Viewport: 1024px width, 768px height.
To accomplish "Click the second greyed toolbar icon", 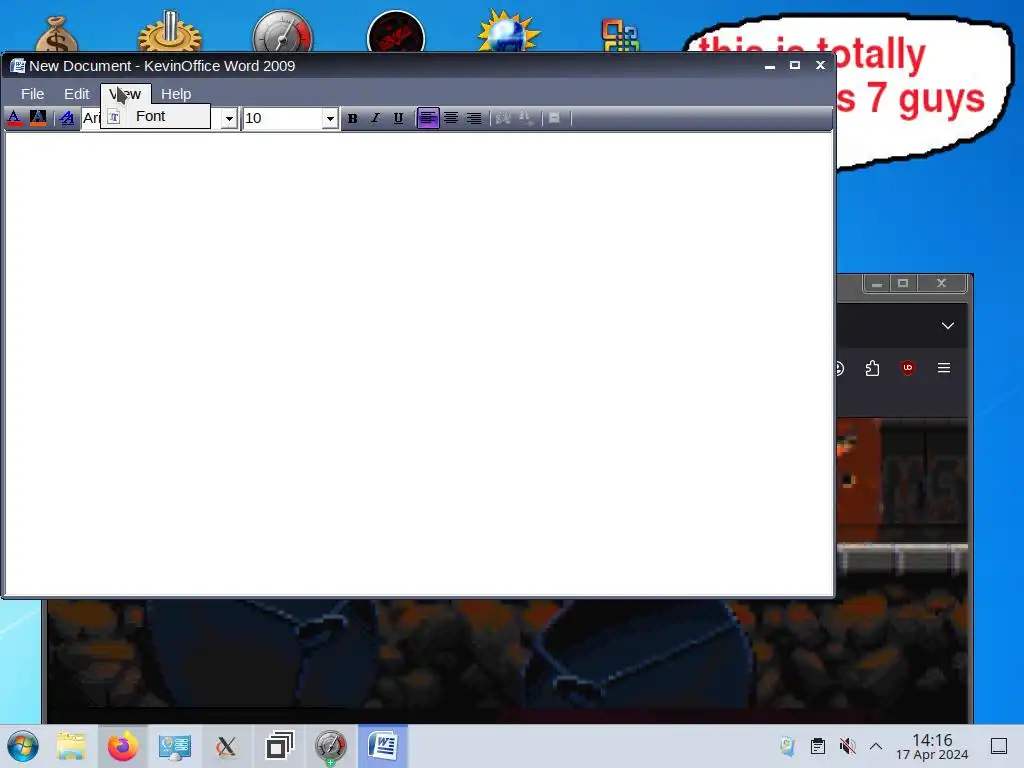I will 526,118.
